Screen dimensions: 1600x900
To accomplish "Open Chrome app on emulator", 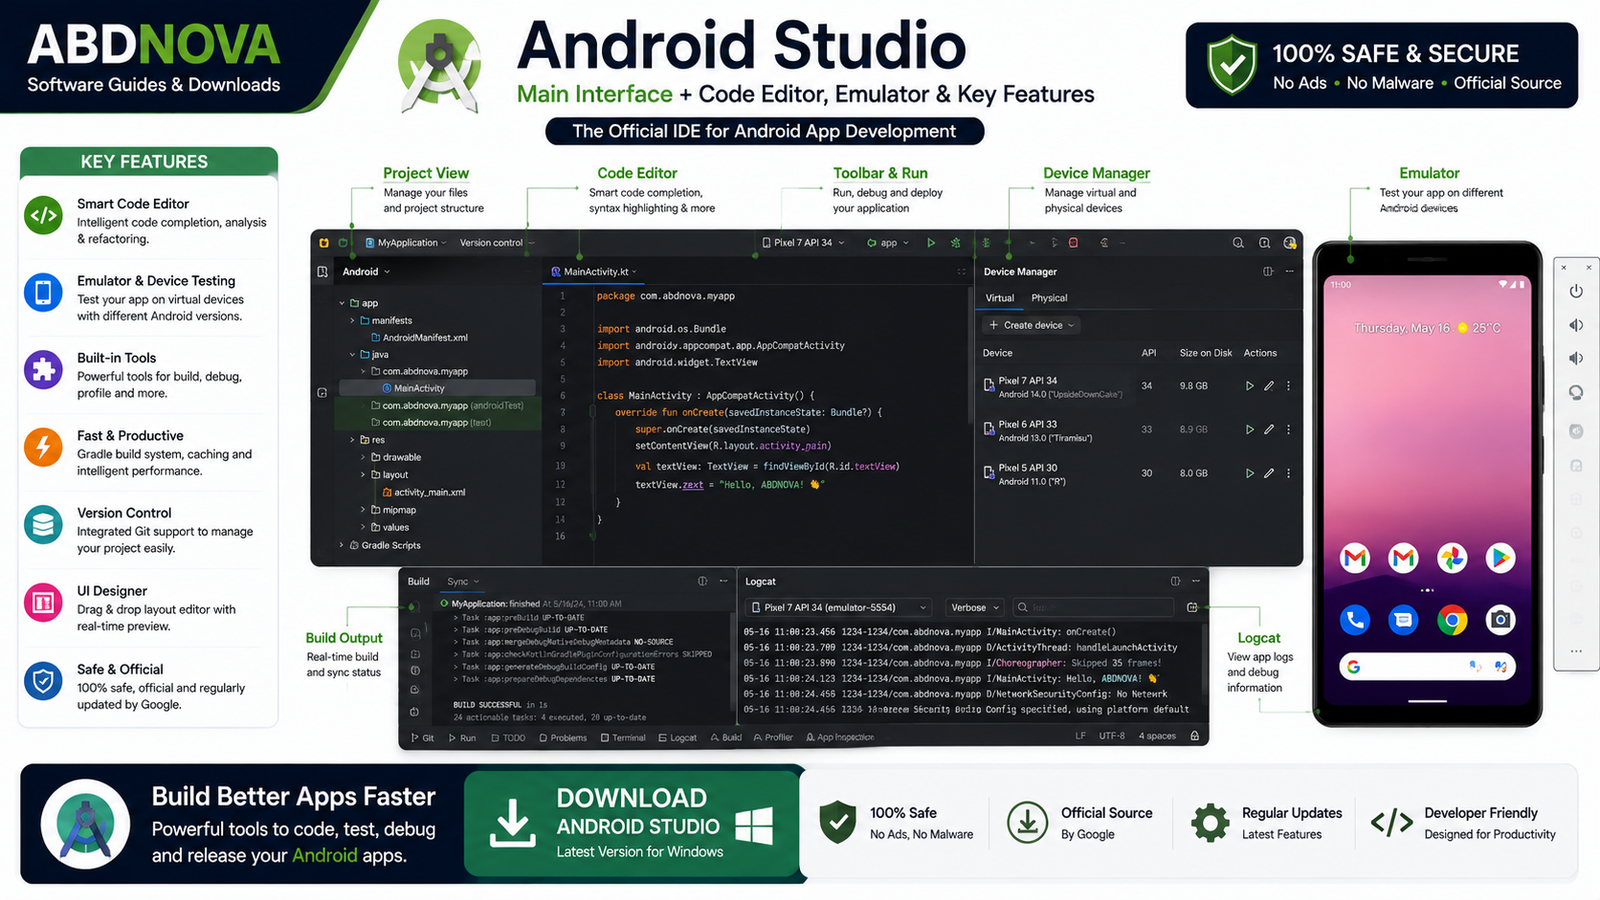I will [x=1452, y=620].
